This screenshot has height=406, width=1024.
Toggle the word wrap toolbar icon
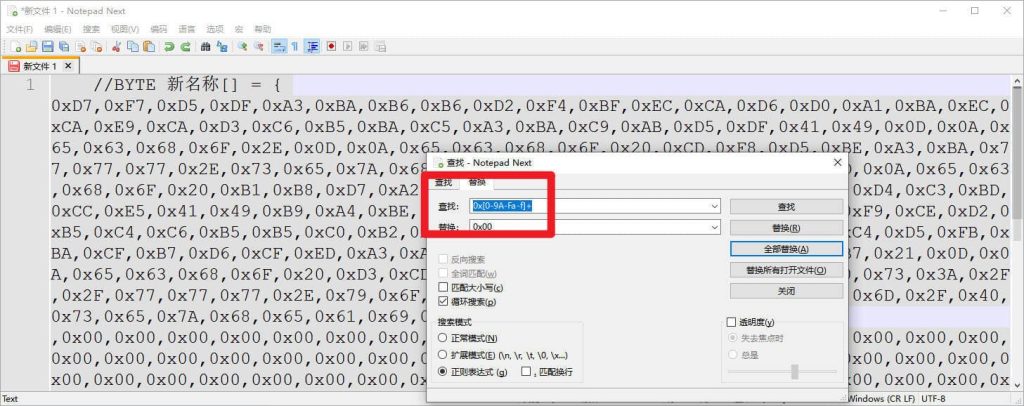click(279, 46)
